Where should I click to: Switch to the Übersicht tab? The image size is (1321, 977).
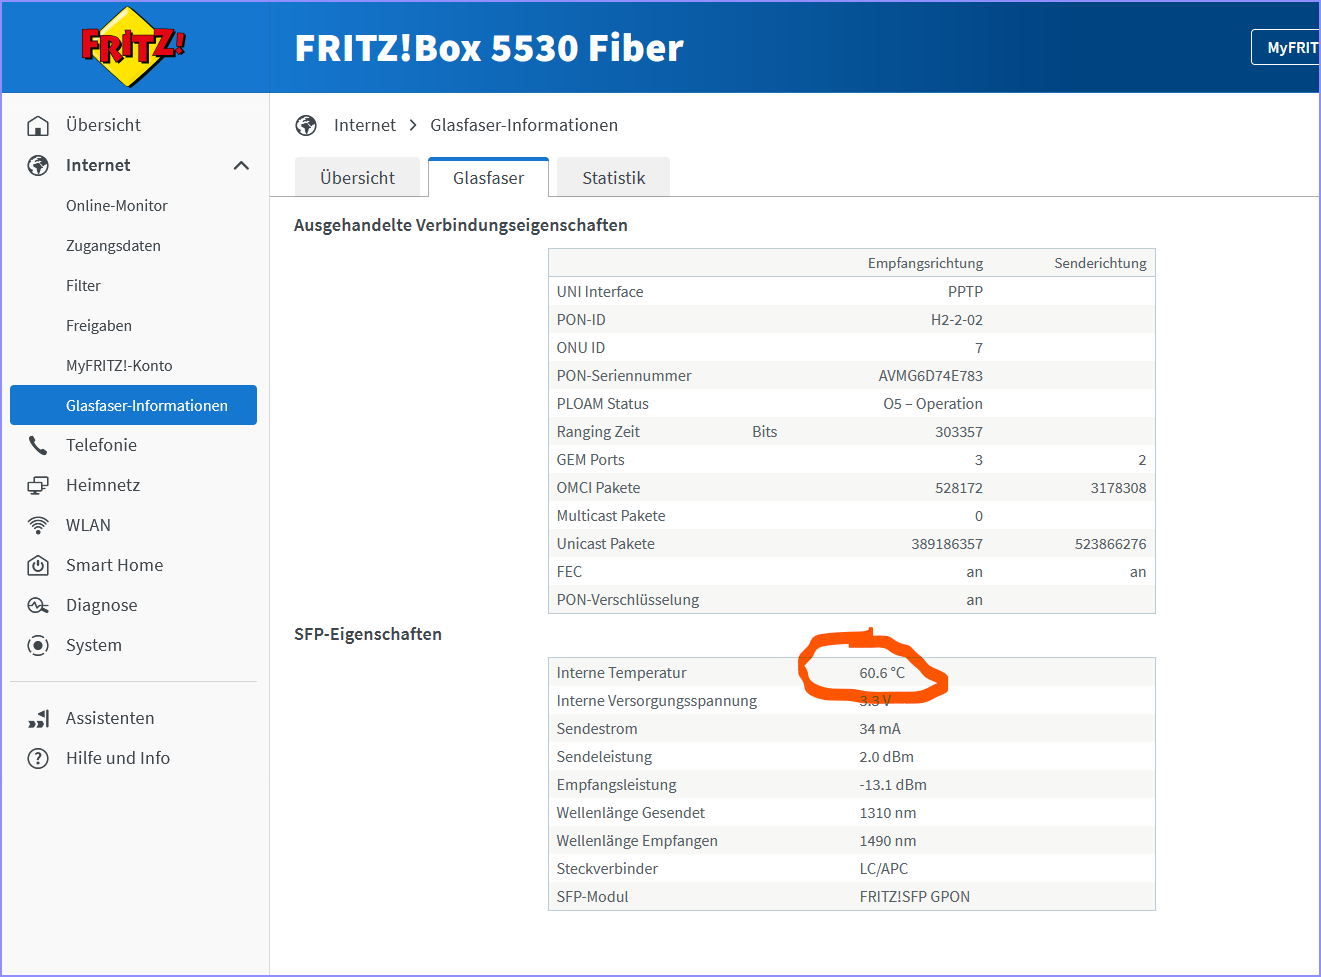[358, 177]
